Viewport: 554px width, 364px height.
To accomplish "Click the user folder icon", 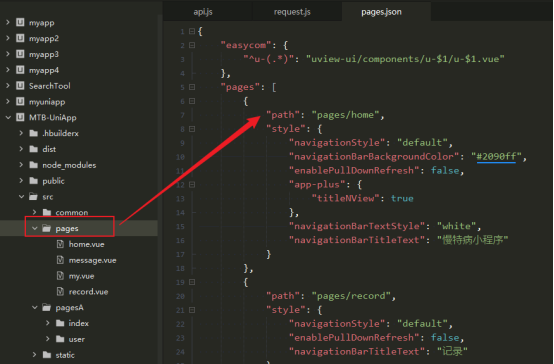I will [60, 339].
